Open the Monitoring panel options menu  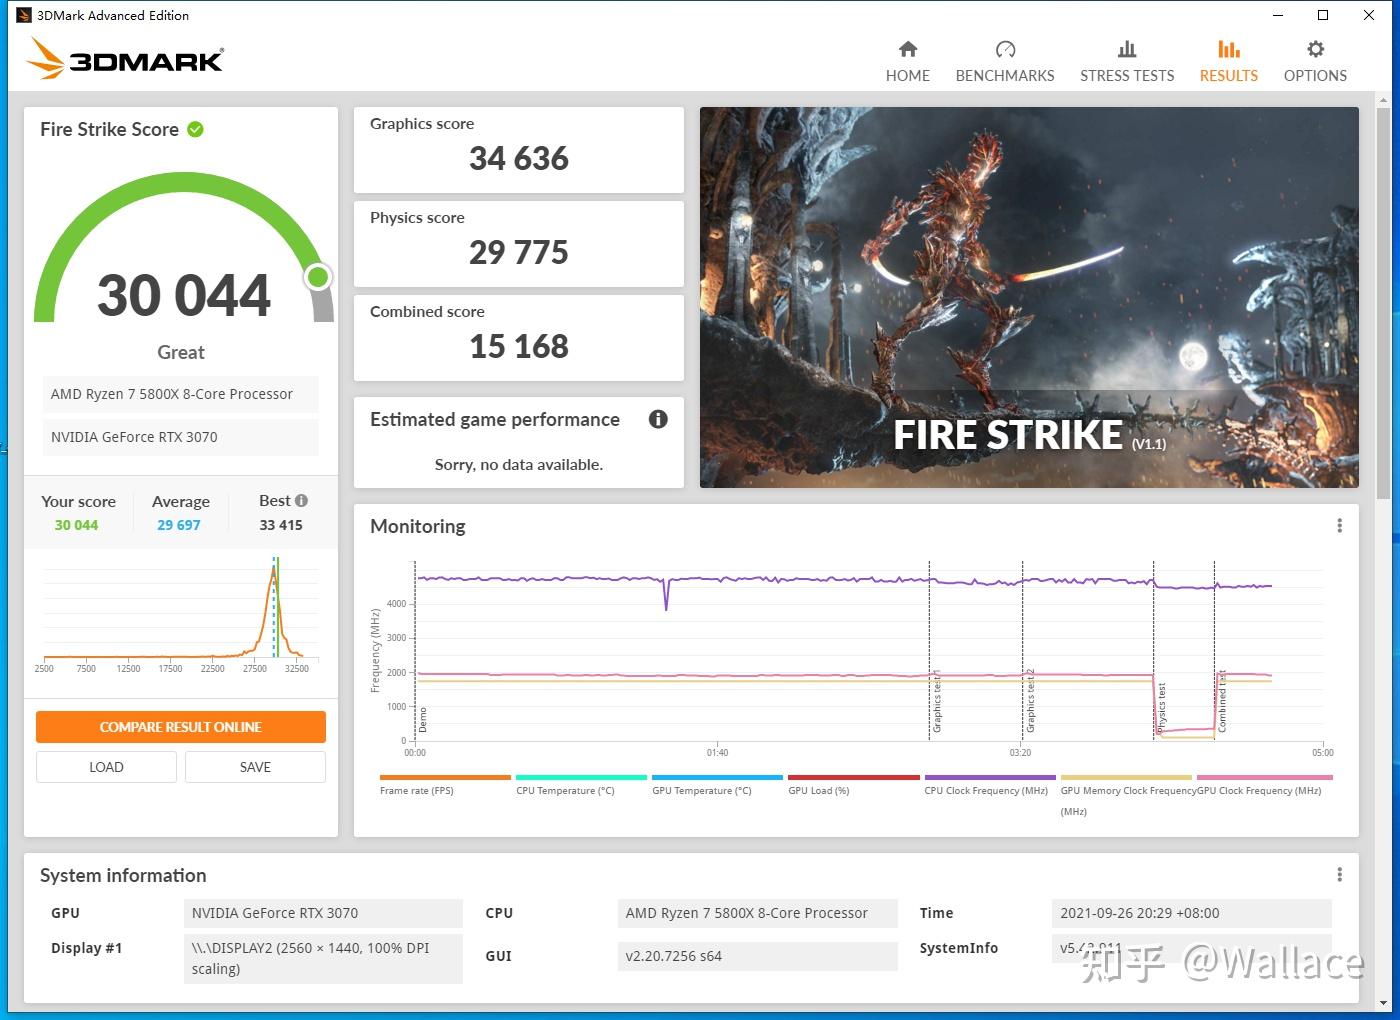pos(1340,524)
